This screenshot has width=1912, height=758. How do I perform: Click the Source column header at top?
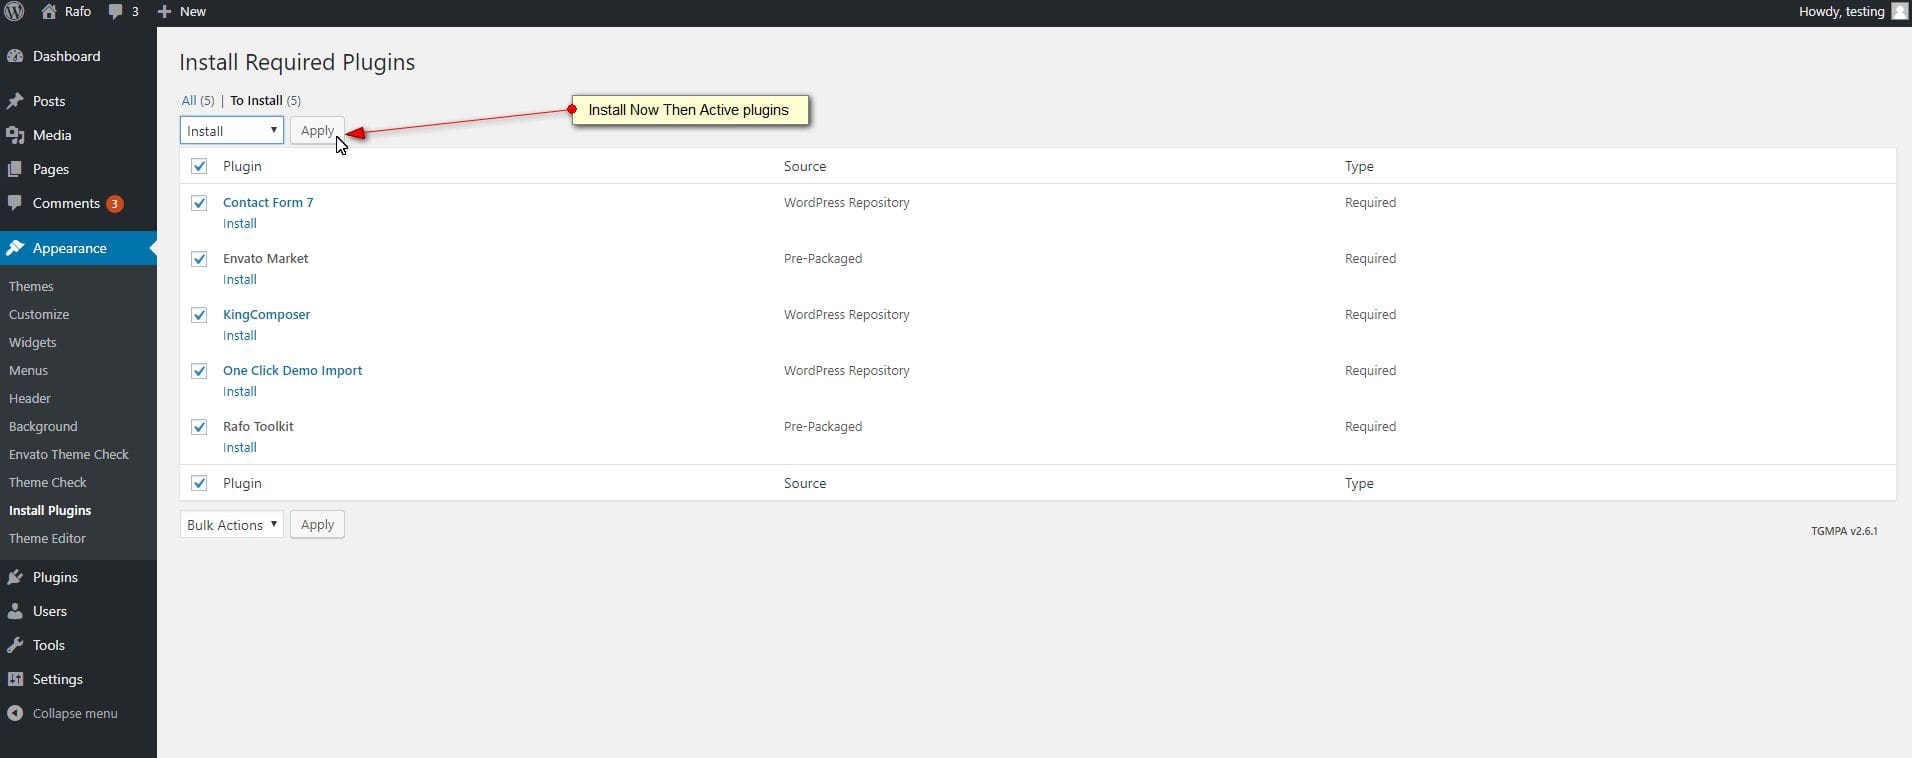(x=805, y=166)
